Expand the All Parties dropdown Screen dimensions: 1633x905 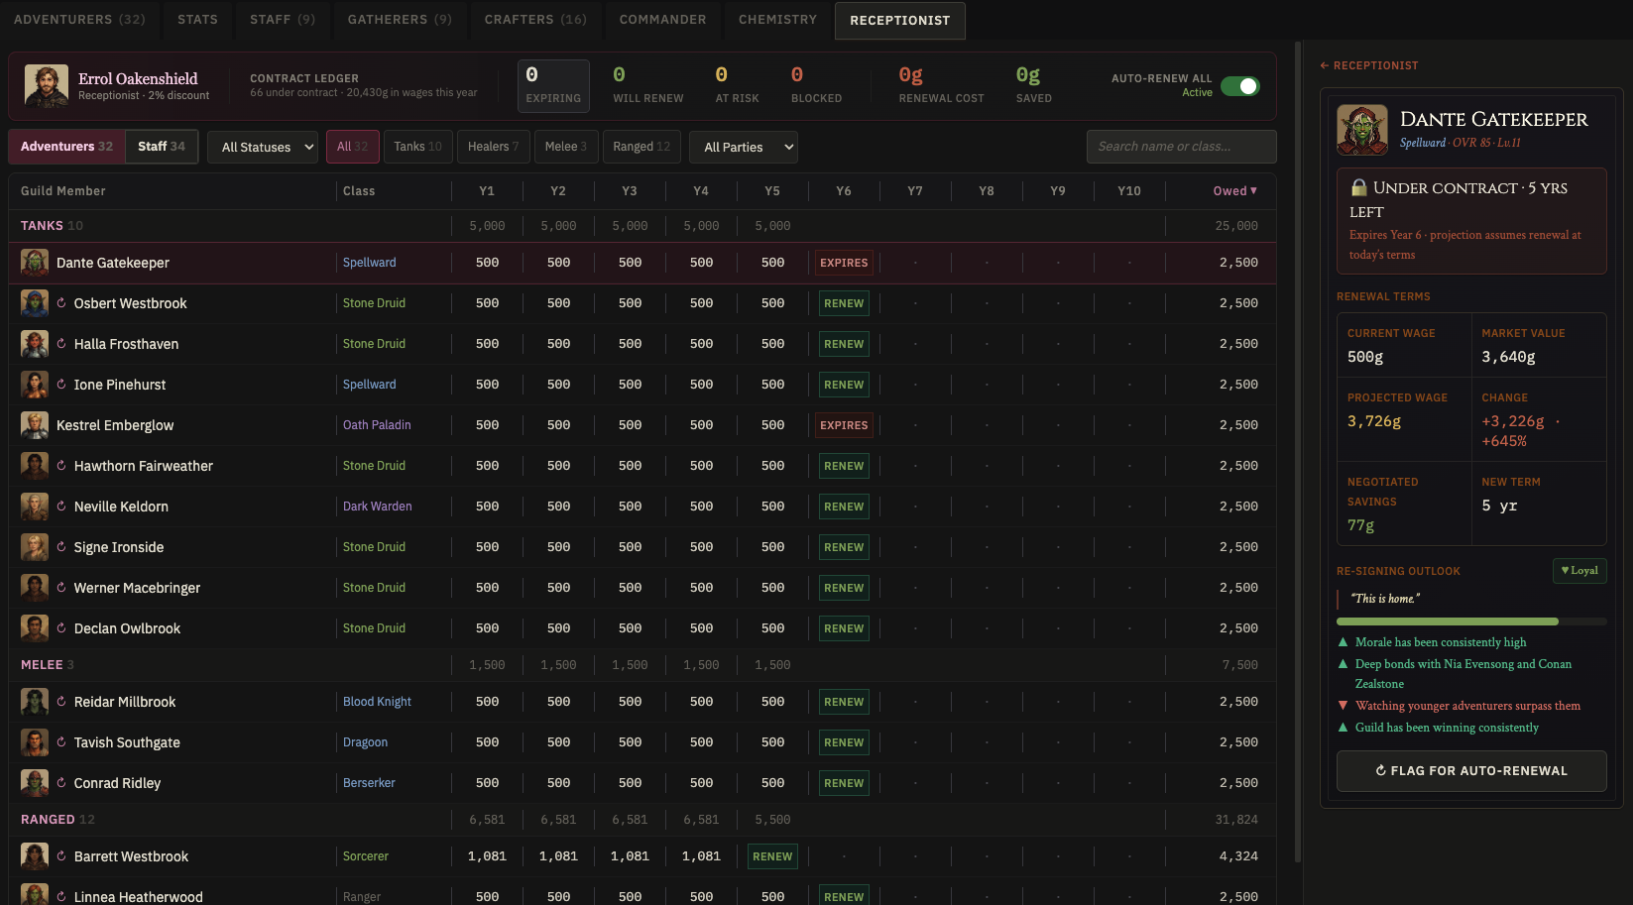744,147
